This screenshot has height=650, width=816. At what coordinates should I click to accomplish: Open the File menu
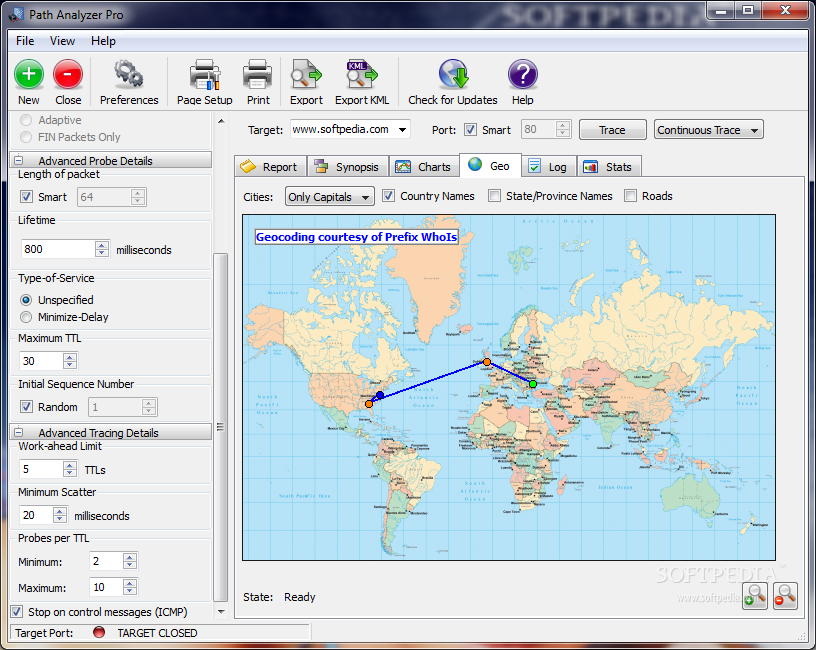pos(25,41)
